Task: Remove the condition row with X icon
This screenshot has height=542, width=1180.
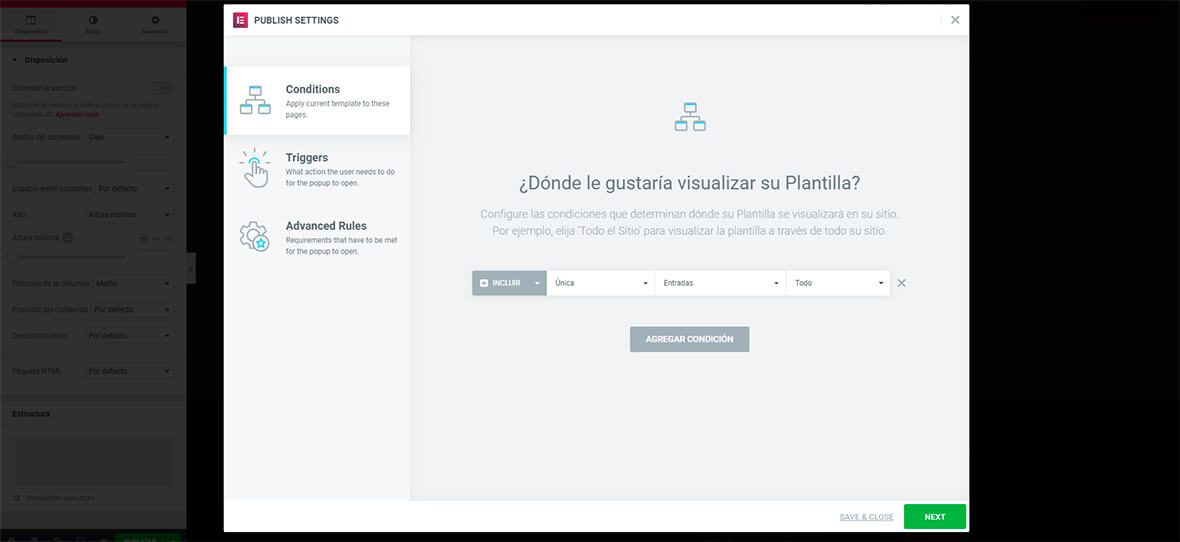Action: [x=902, y=283]
